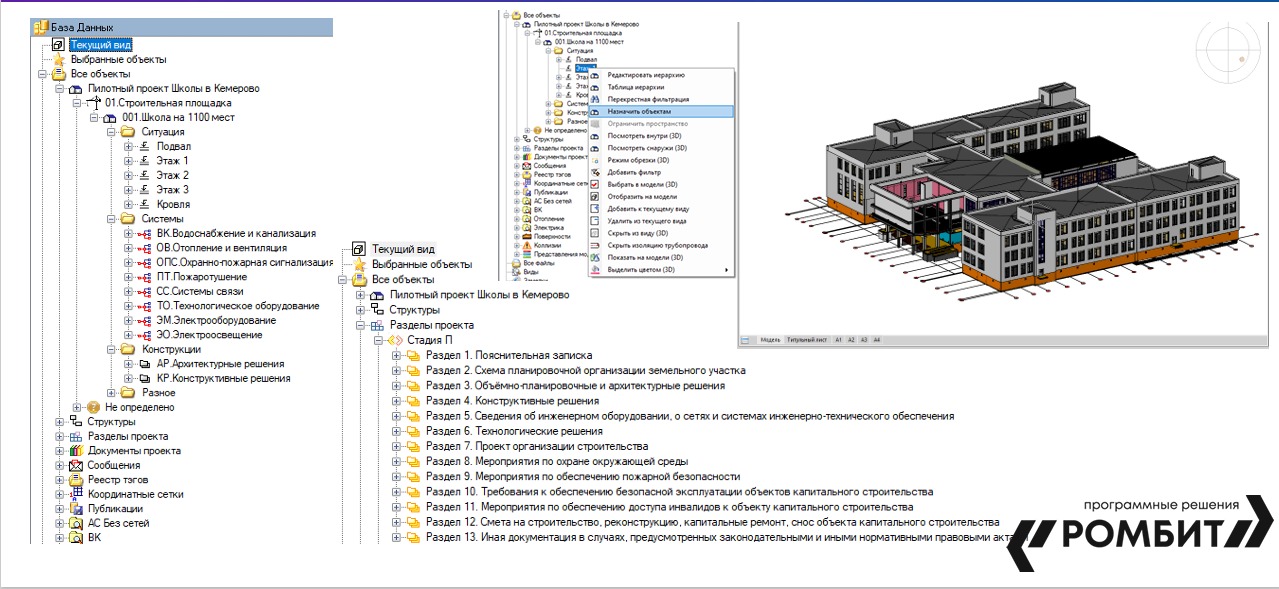Image resolution: width=1279 pixels, height=589 pixels.
Task: Click the Добавить фильтр funnel icon
Action: tap(596, 173)
